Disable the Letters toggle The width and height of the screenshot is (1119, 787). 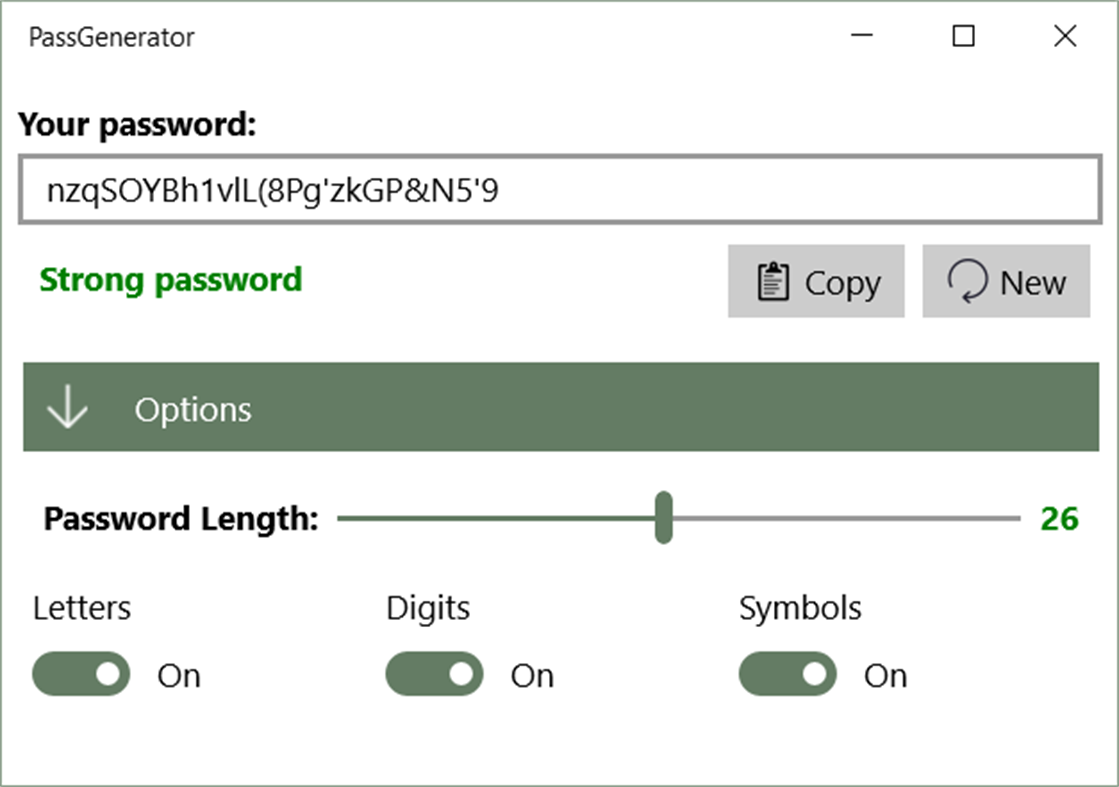80,674
